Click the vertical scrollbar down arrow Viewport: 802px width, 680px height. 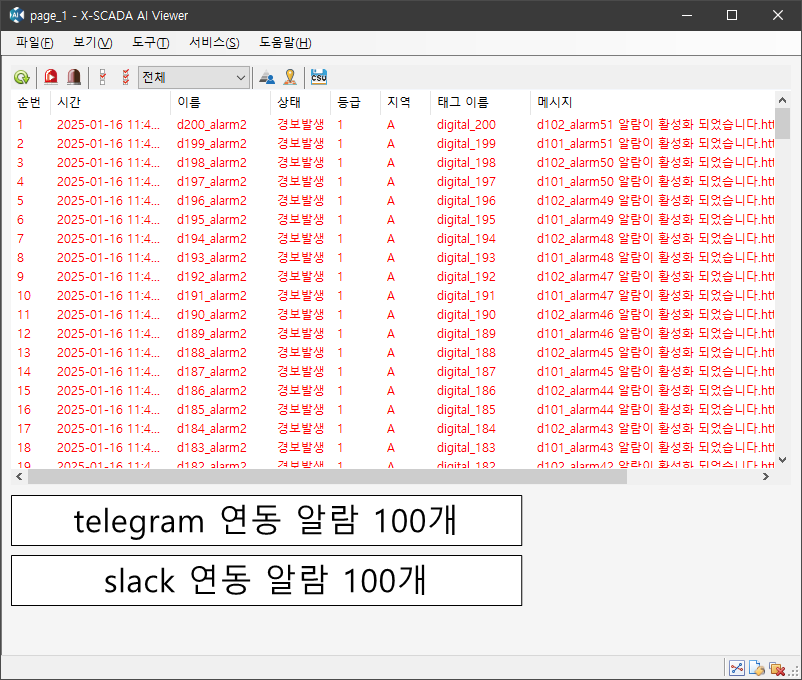(x=782, y=459)
